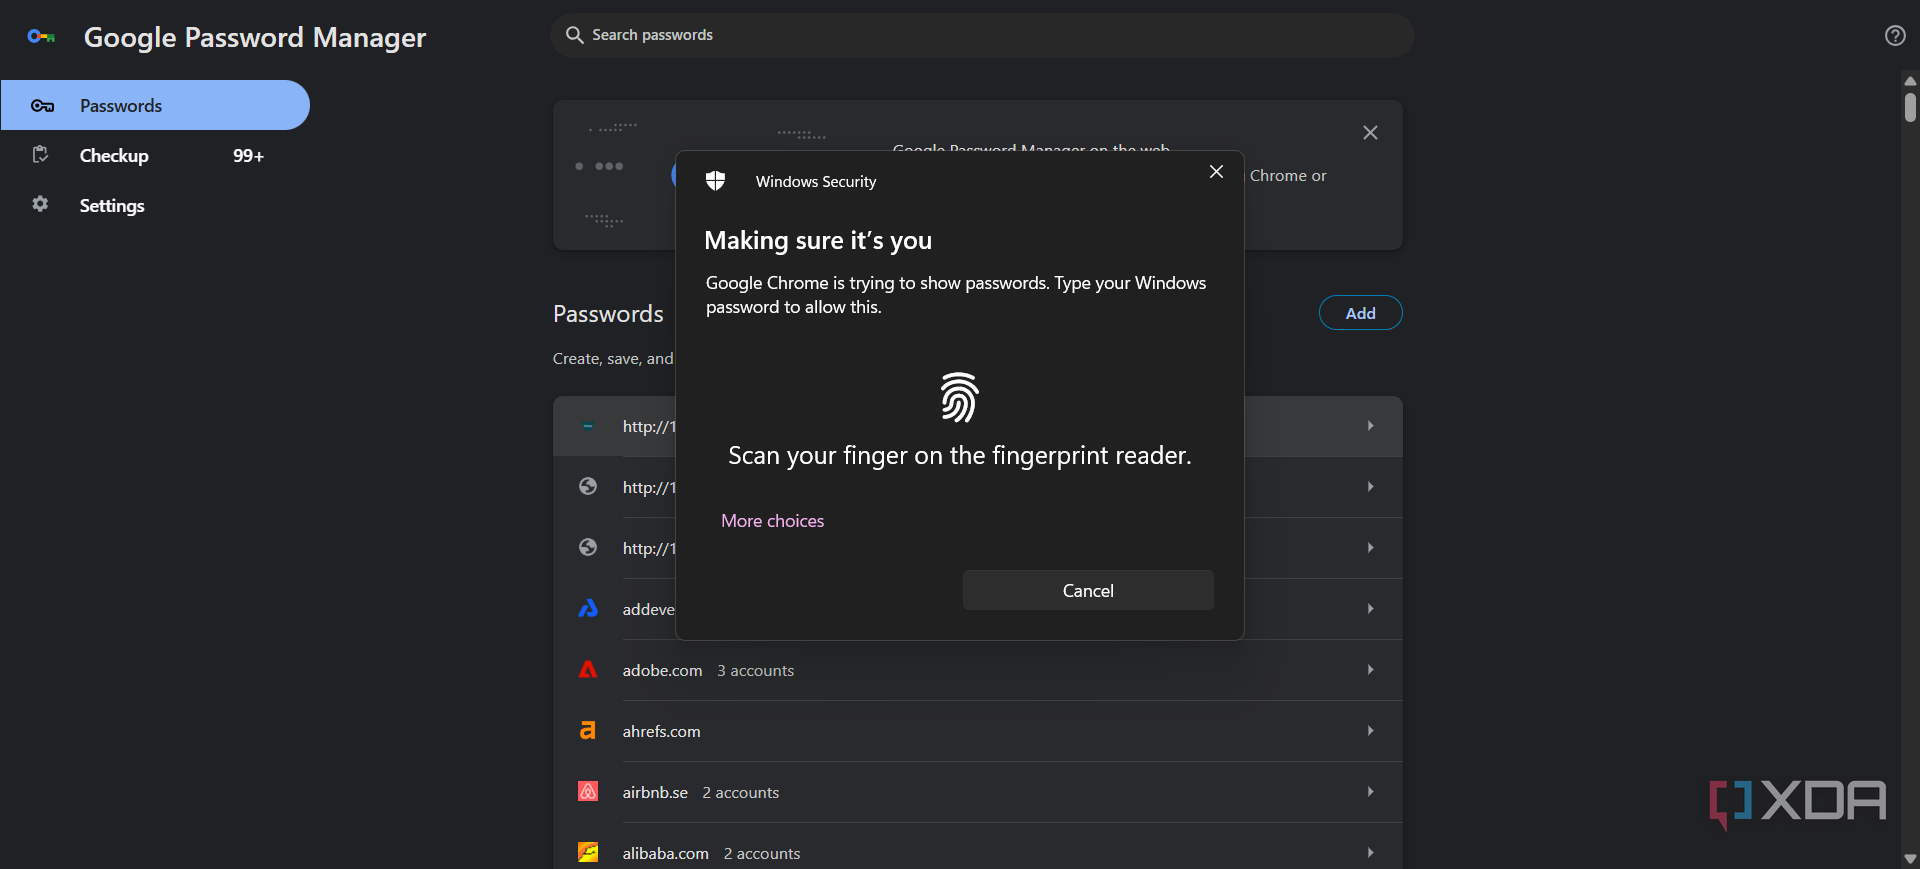
Task: Click More choices link
Action: 773,521
